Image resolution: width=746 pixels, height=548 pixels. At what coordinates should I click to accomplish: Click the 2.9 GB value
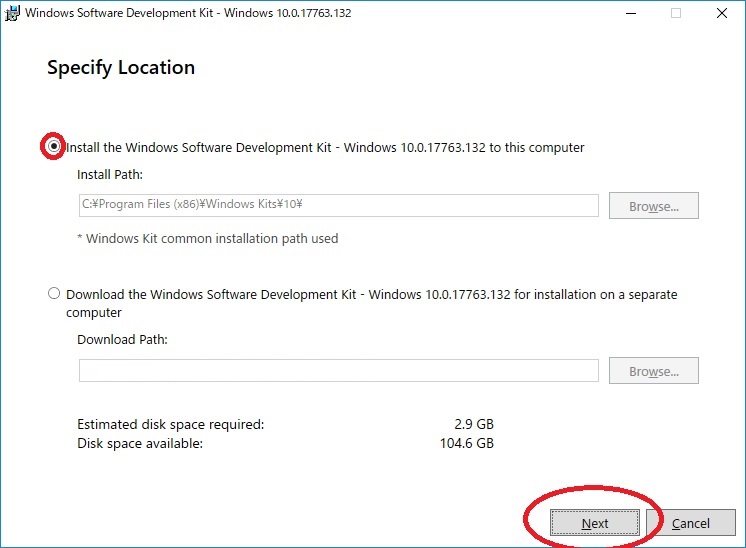point(474,424)
